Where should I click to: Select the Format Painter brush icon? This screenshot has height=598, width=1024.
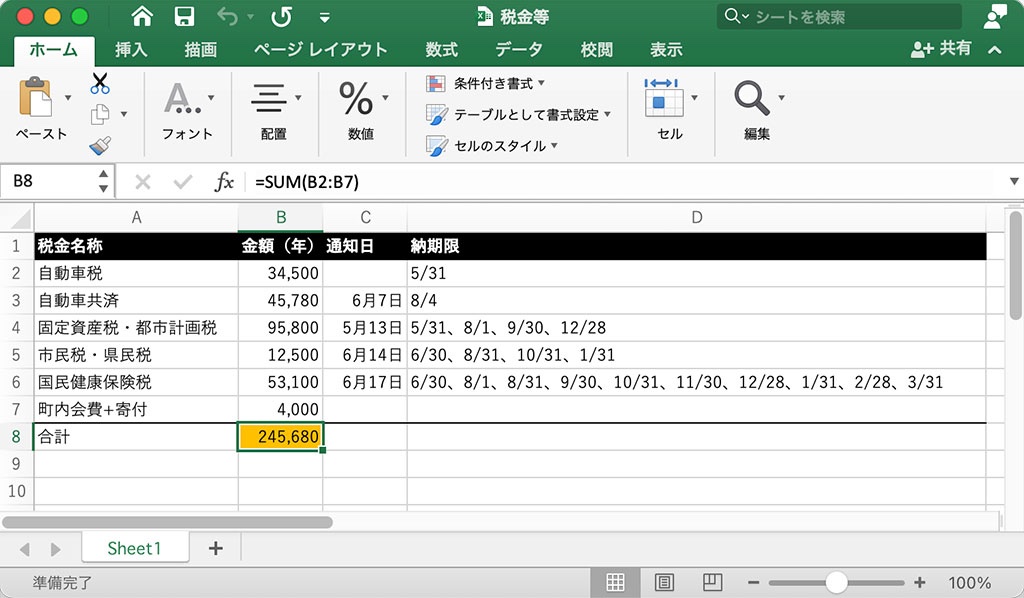click(x=100, y=146)
